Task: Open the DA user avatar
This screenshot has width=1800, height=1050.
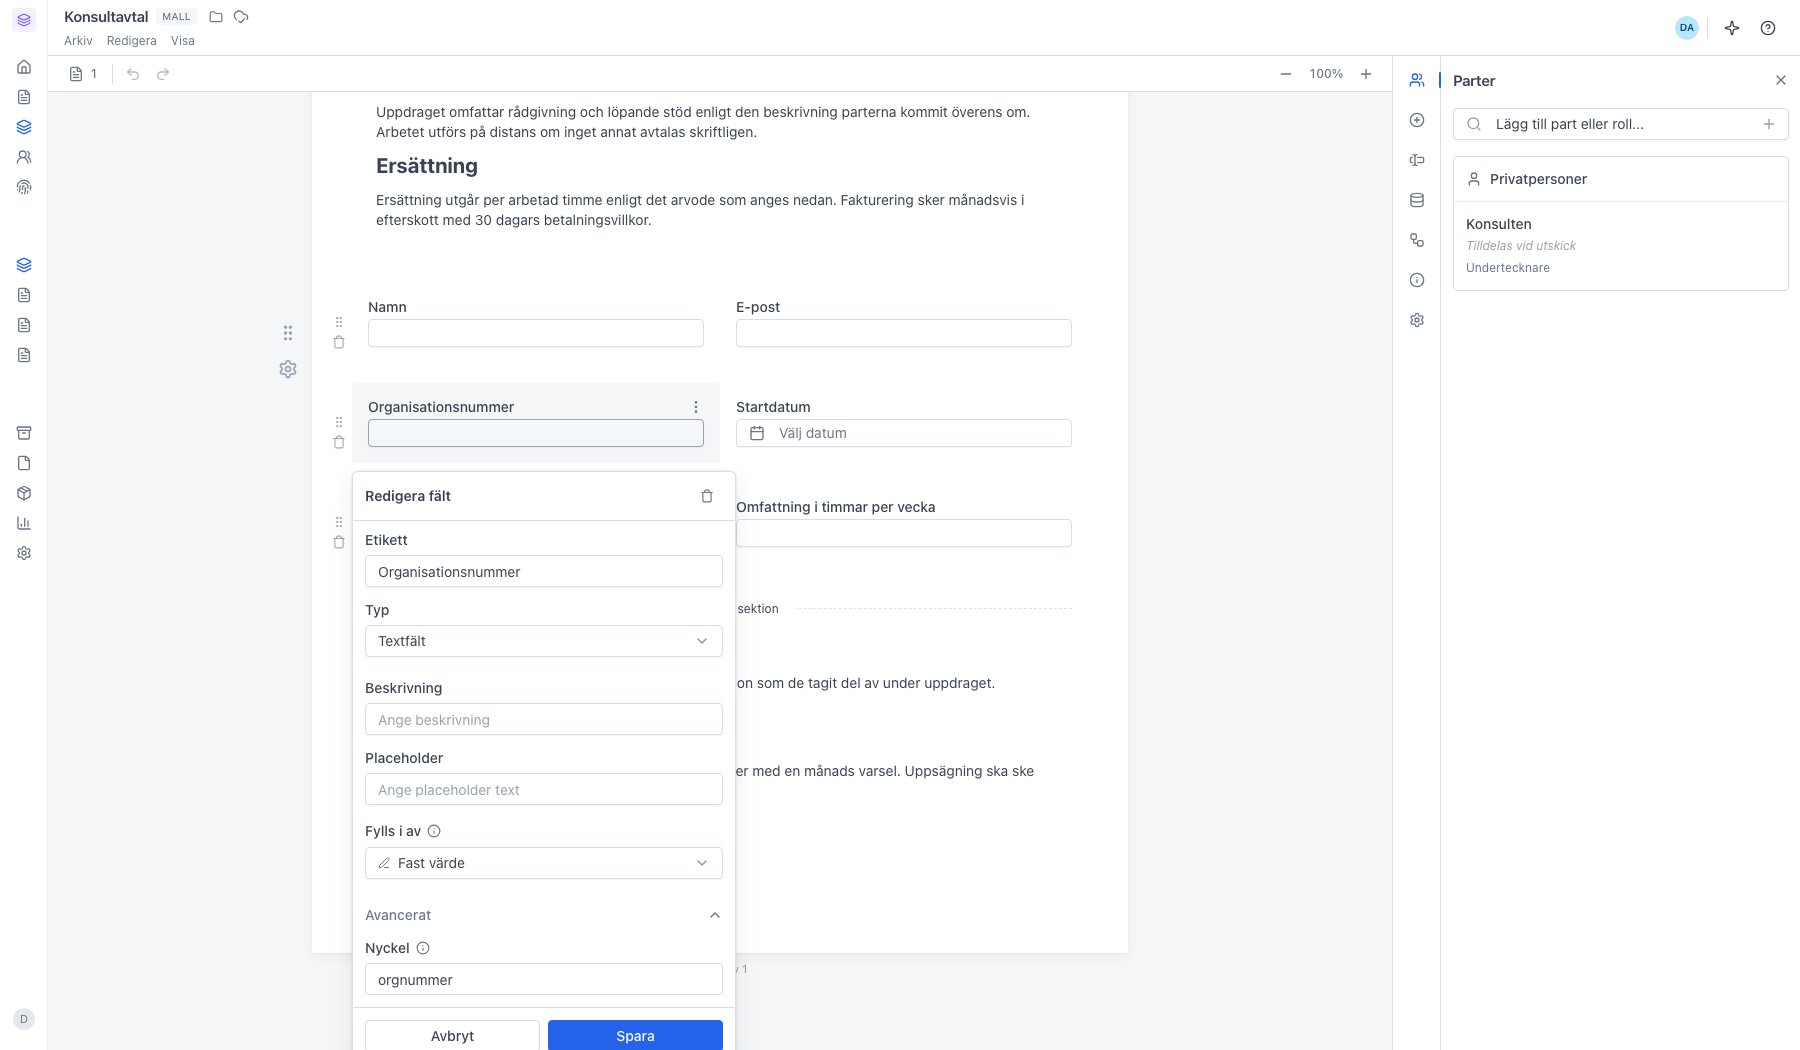Action: click(1687, 28)
